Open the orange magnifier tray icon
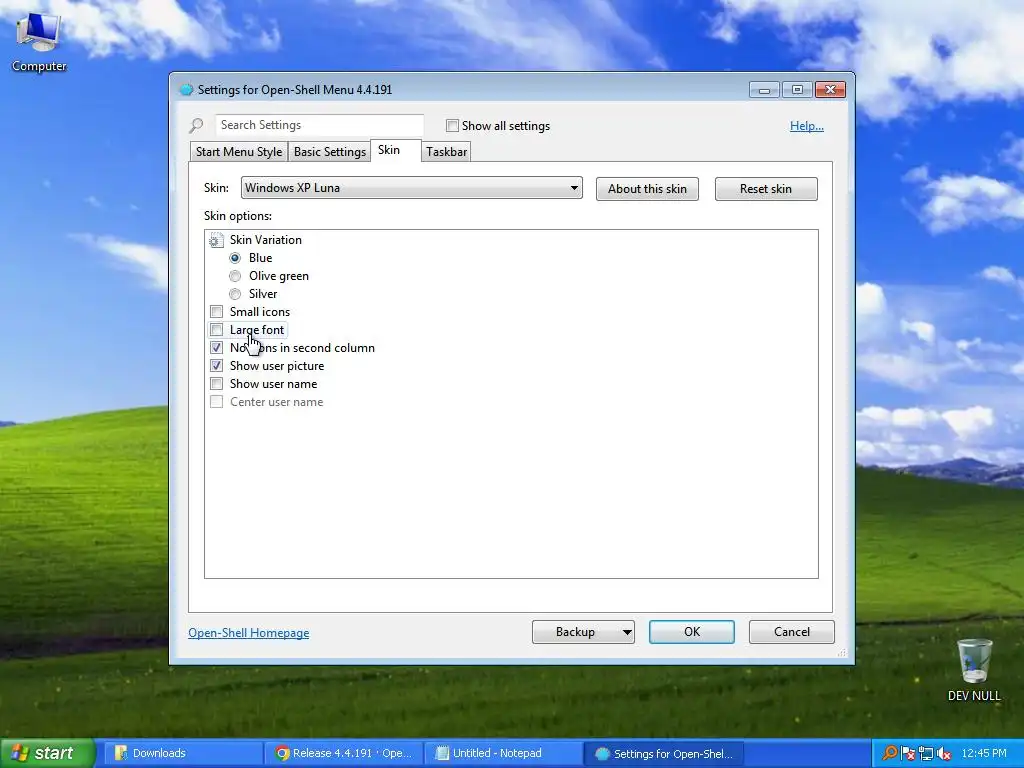This screenshot has width=1024, height=768. pyautogui.click(x=889, y=753)
